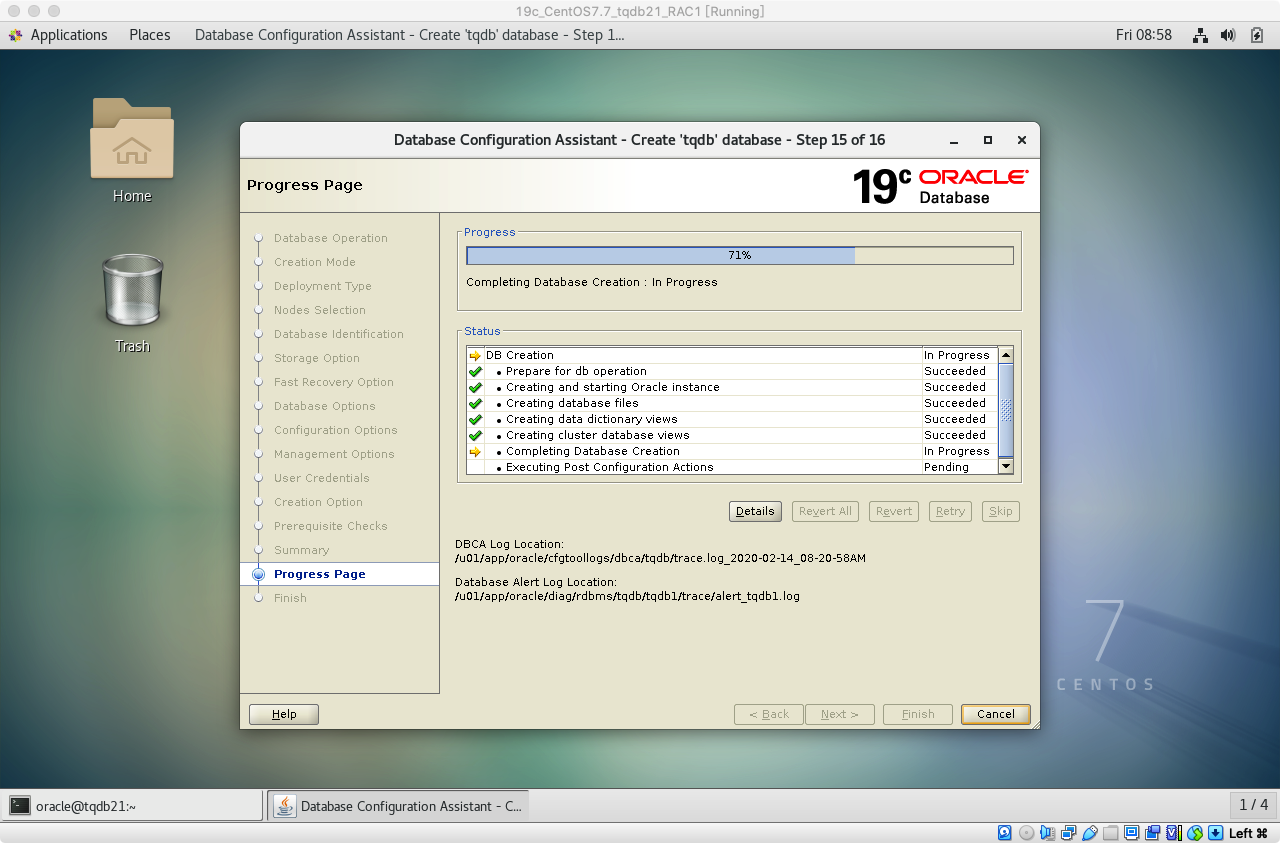The image size is (1280, 843).
Task: Click the disabled Next button
Action: pyautogui.click(x=840, y=714)
